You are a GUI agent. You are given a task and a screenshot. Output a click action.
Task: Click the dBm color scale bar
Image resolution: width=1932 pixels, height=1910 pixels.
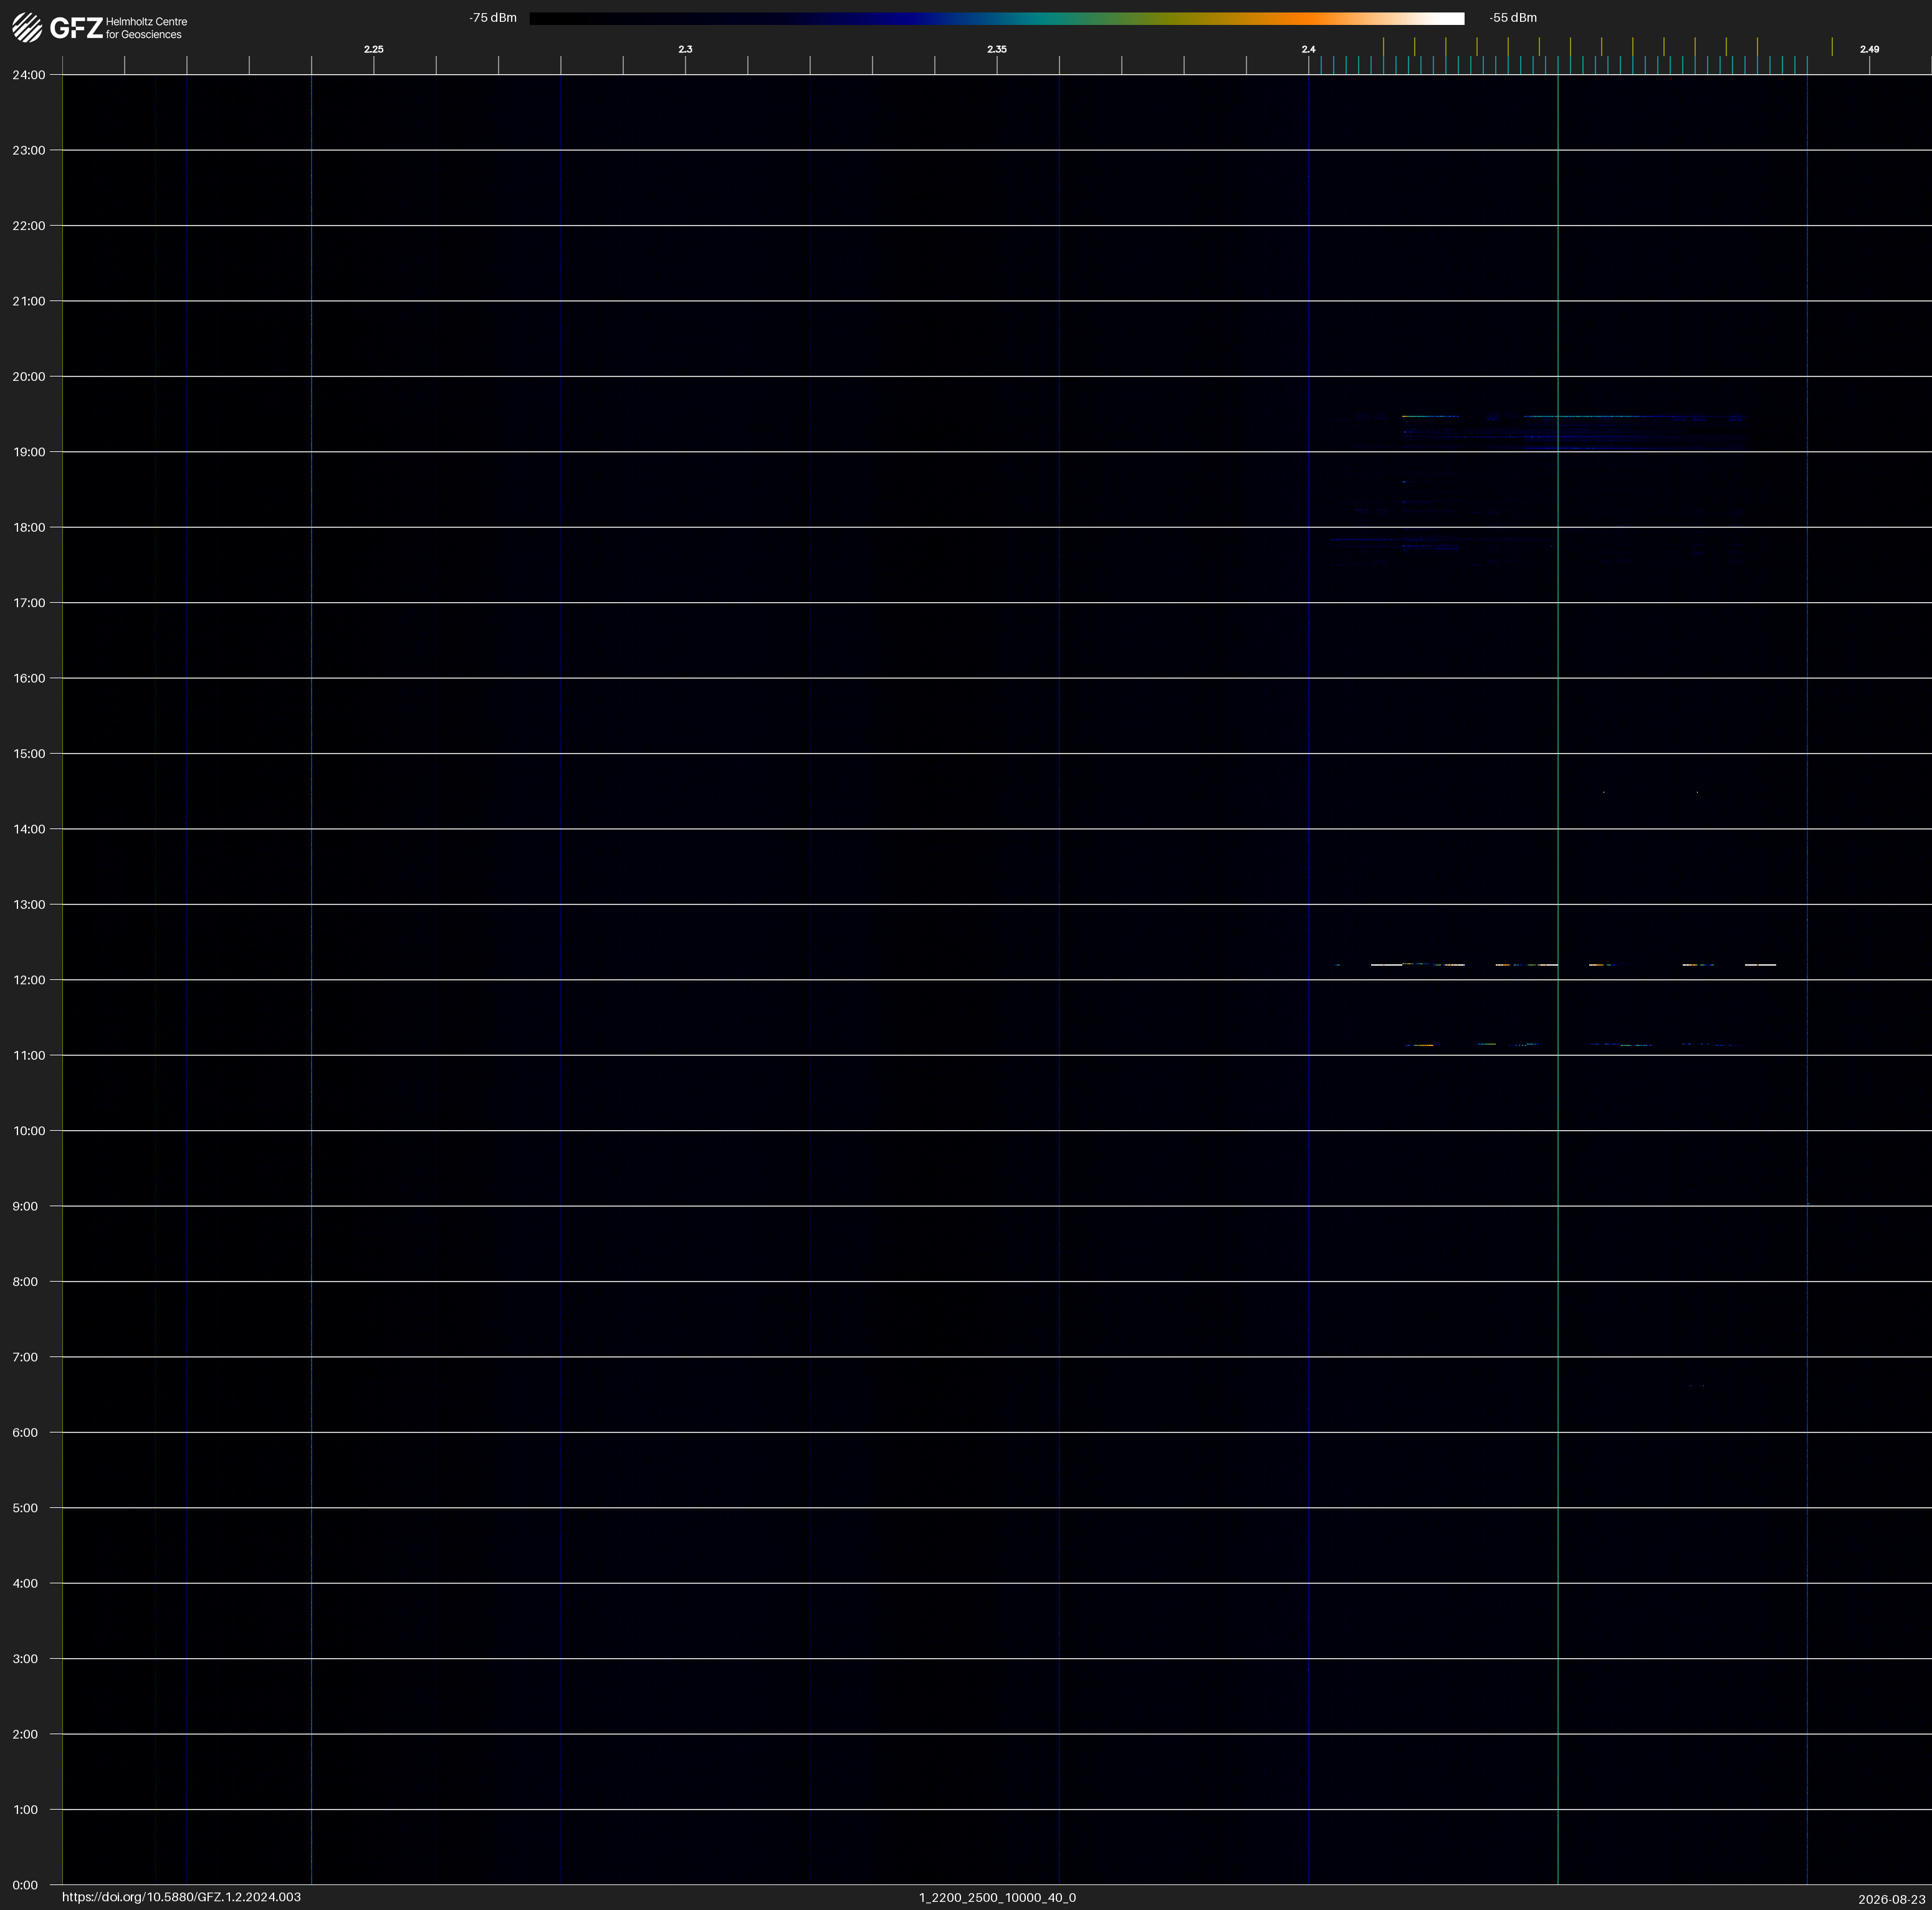[996, 18]
